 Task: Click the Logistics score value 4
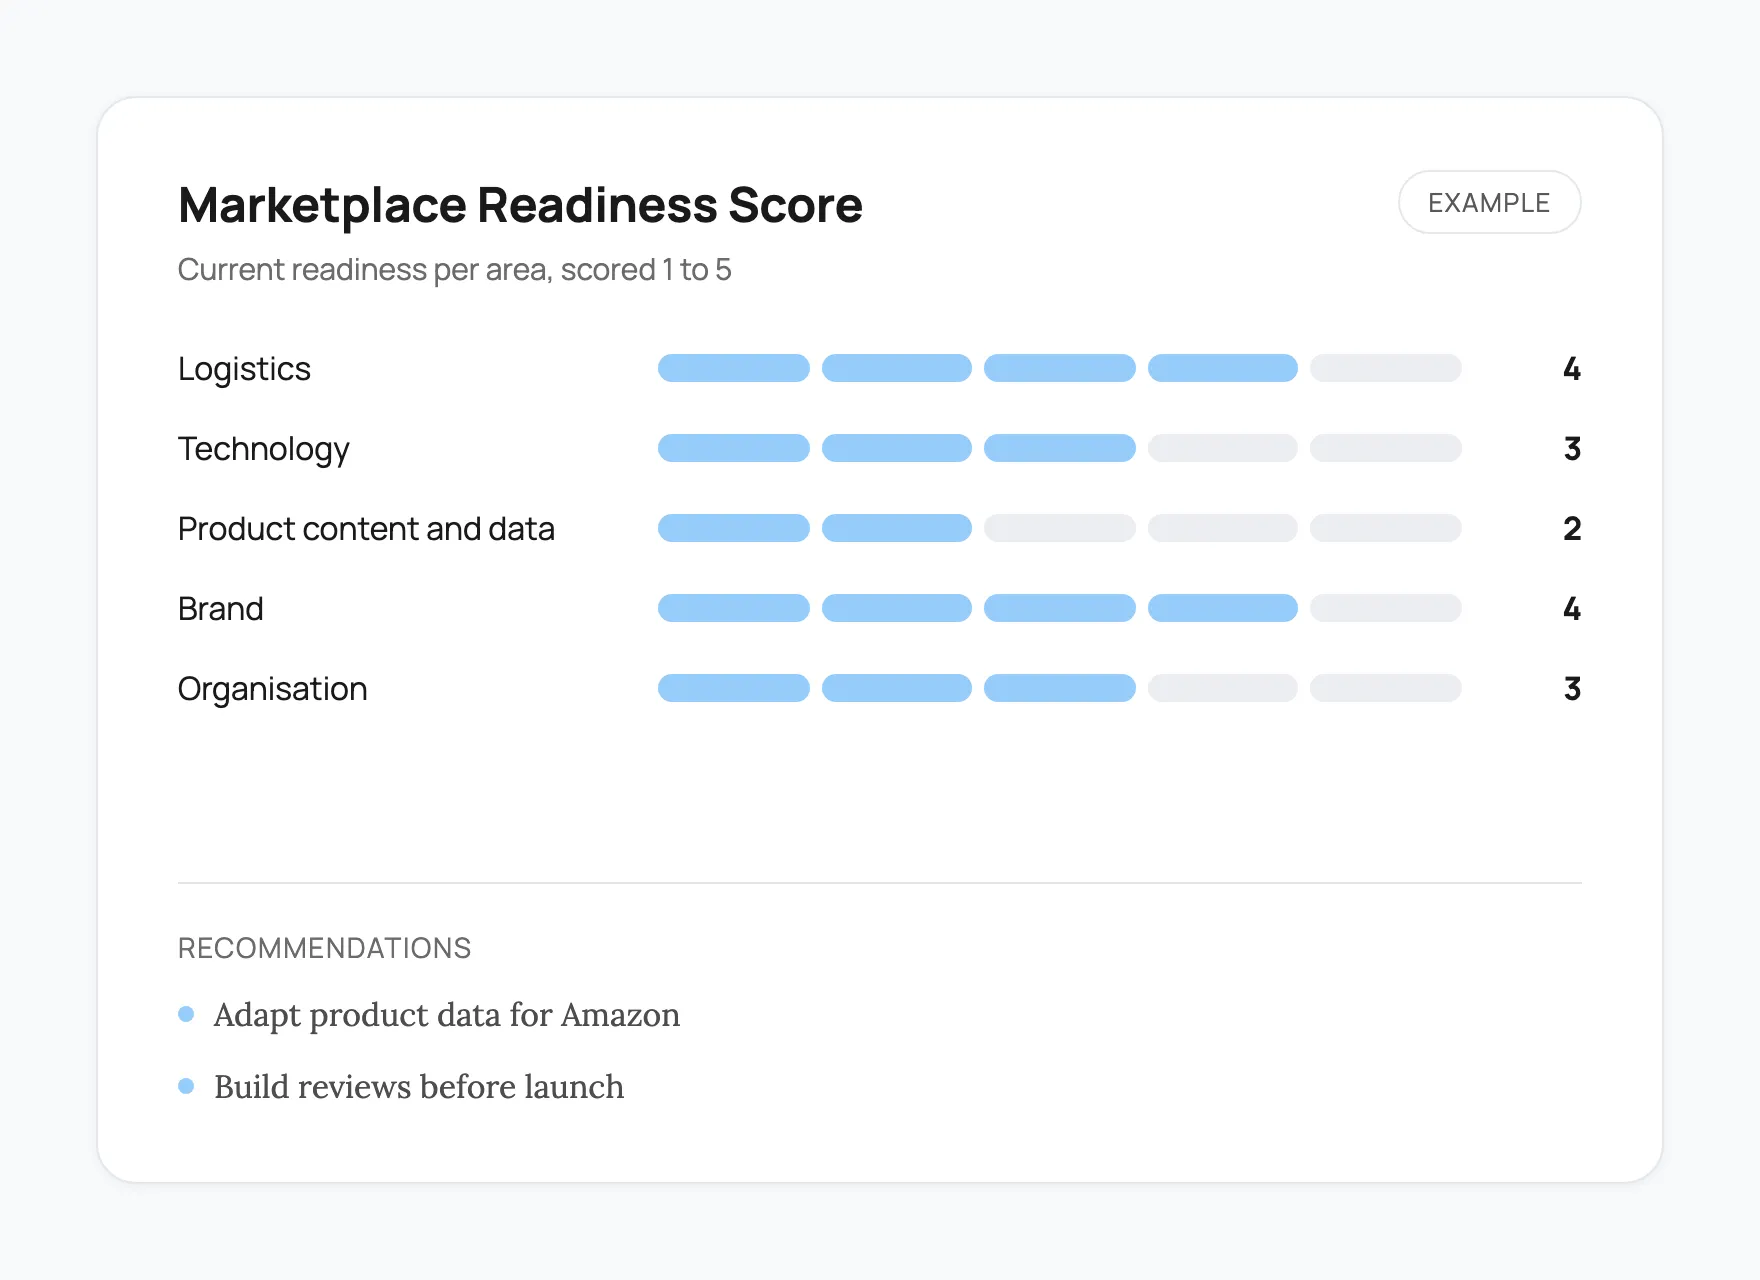[1572, 369]
